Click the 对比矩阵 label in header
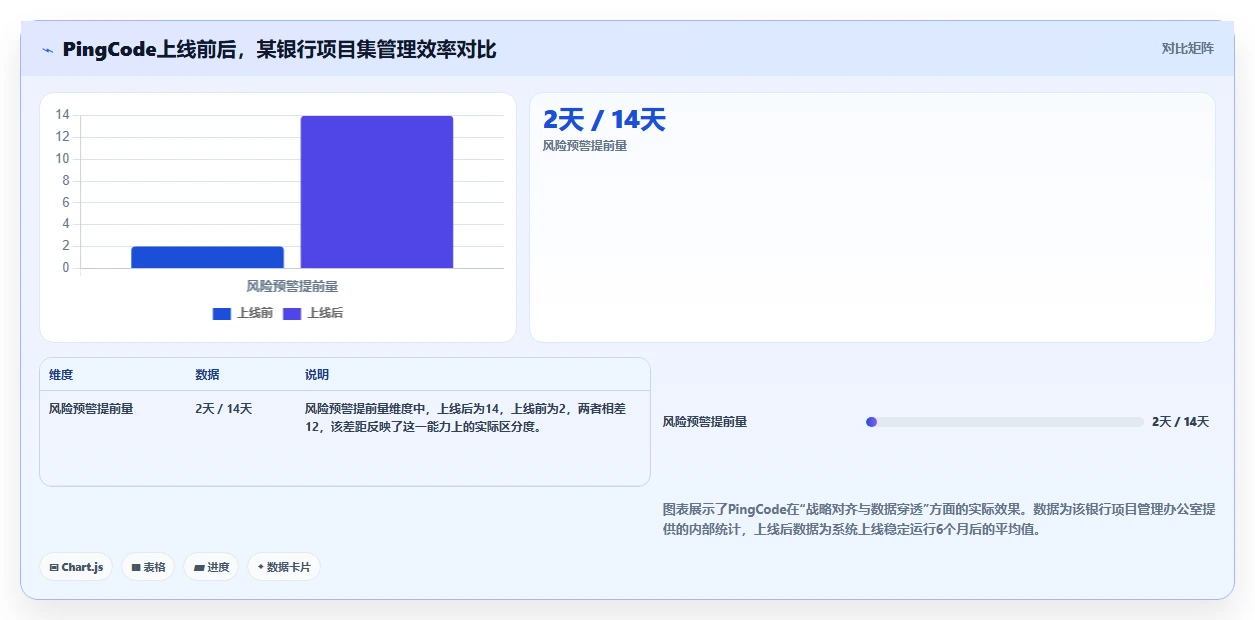The height and width of the screenshot is (620, 1255). click(x=1188, y=48)
